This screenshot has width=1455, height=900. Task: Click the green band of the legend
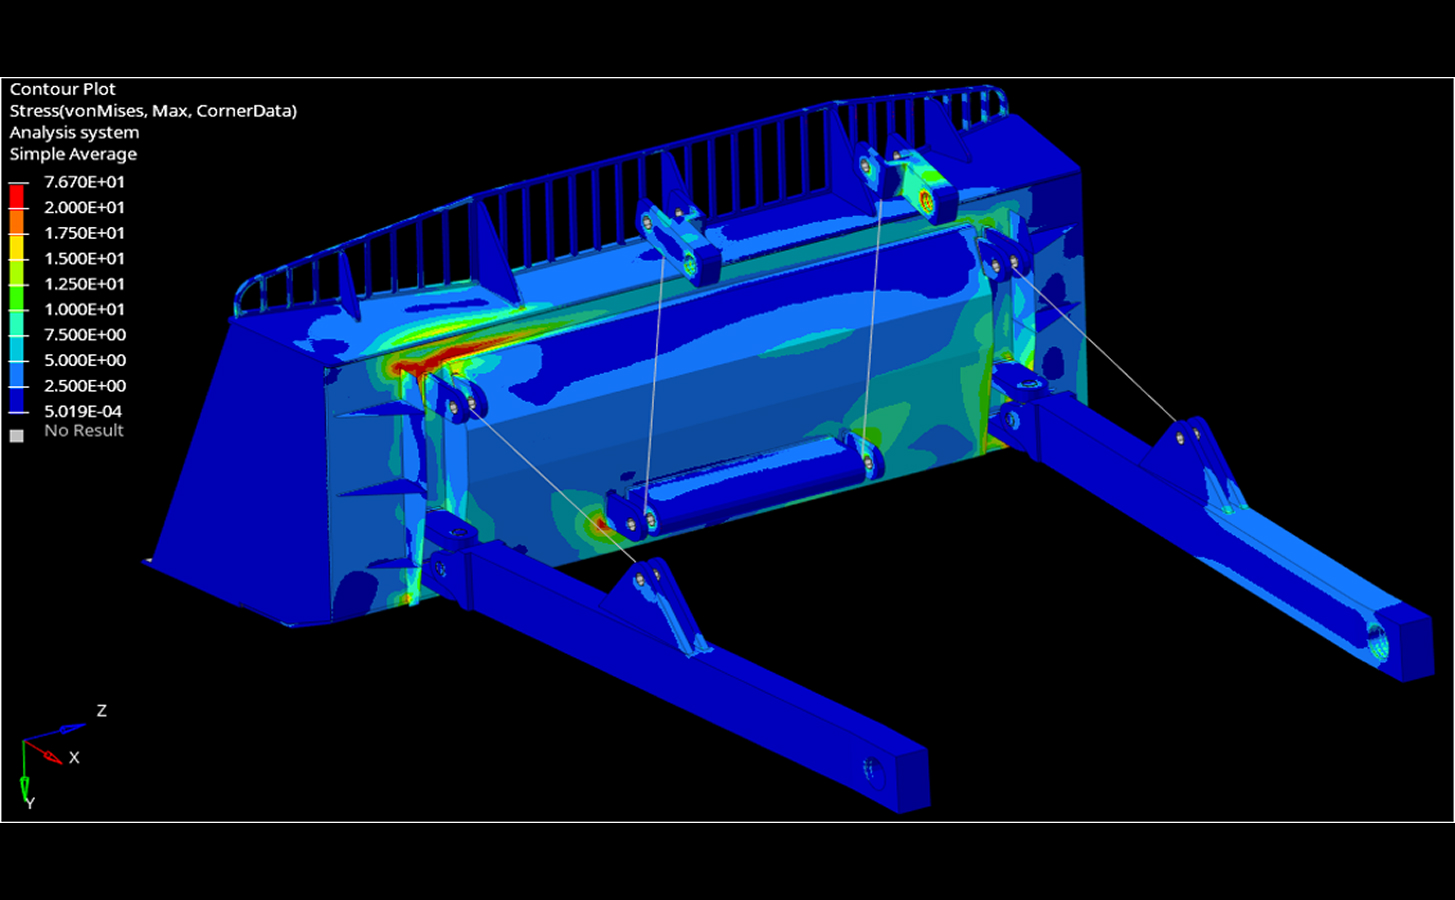(17, 297)
